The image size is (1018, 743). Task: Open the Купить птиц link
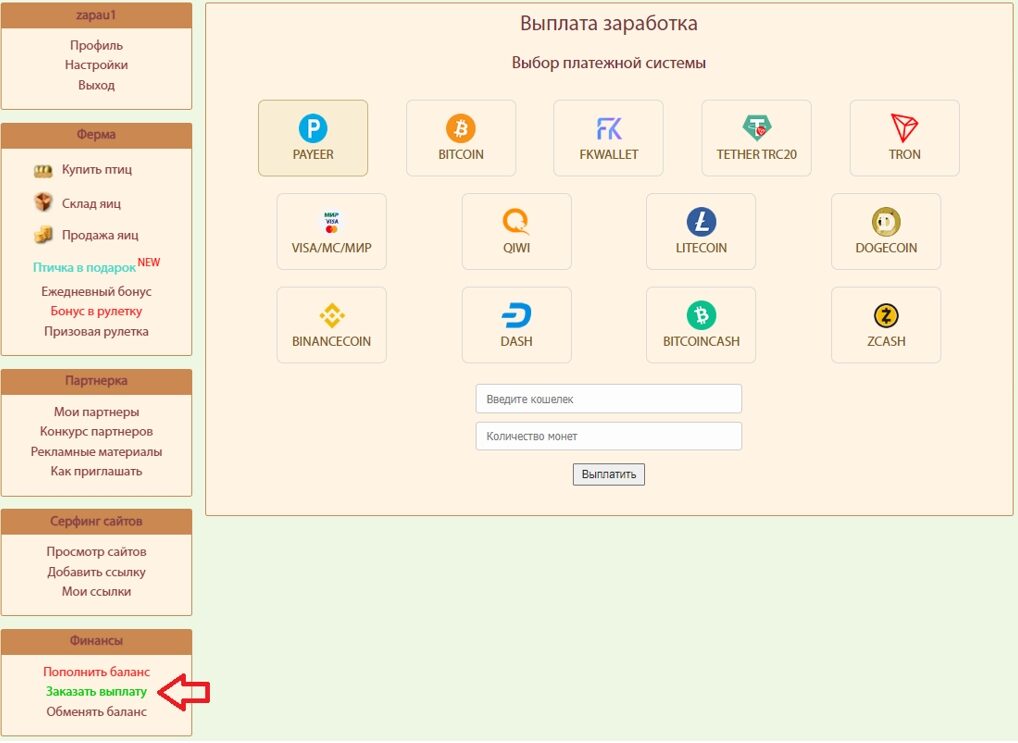pyautogui.click(x=97, y=170)
